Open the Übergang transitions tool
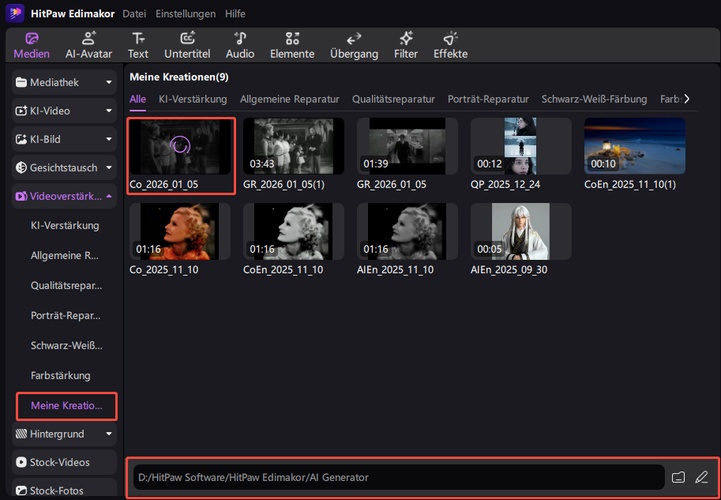This screenshot has width=721, height=500. point(354,46)
